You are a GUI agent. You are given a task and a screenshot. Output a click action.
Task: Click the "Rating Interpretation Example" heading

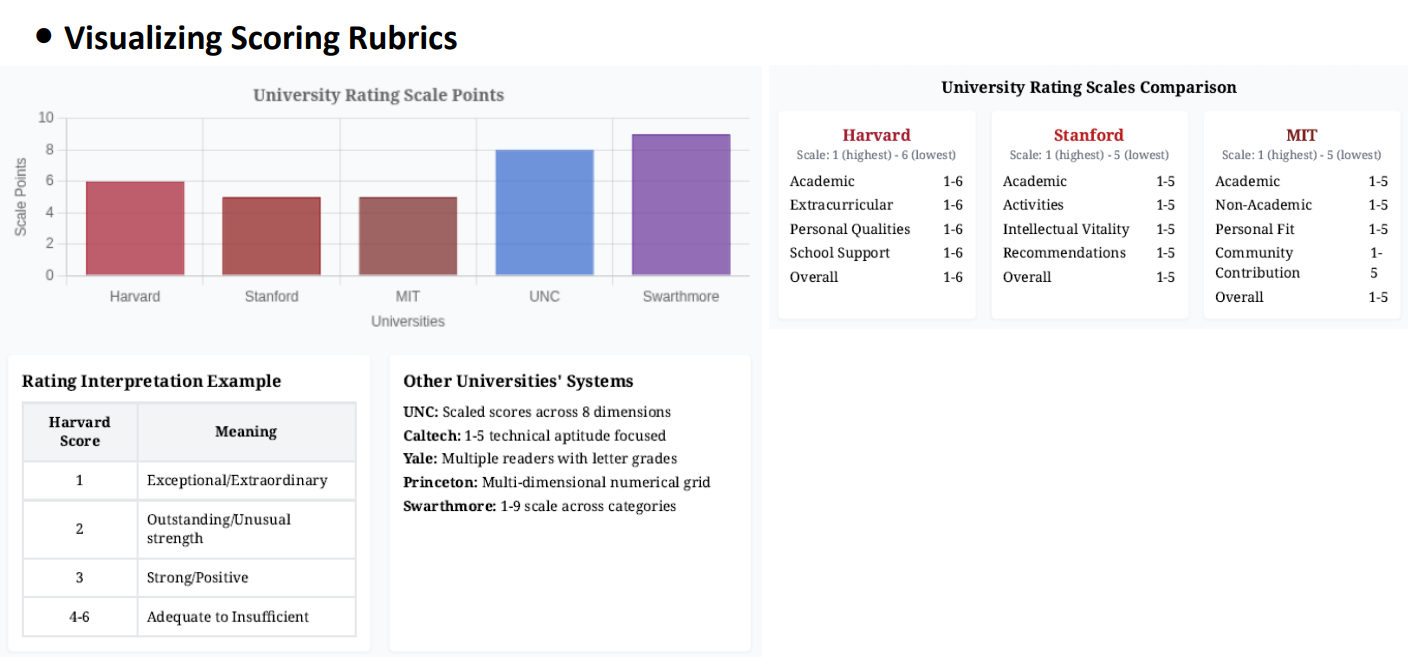[152, 381]
